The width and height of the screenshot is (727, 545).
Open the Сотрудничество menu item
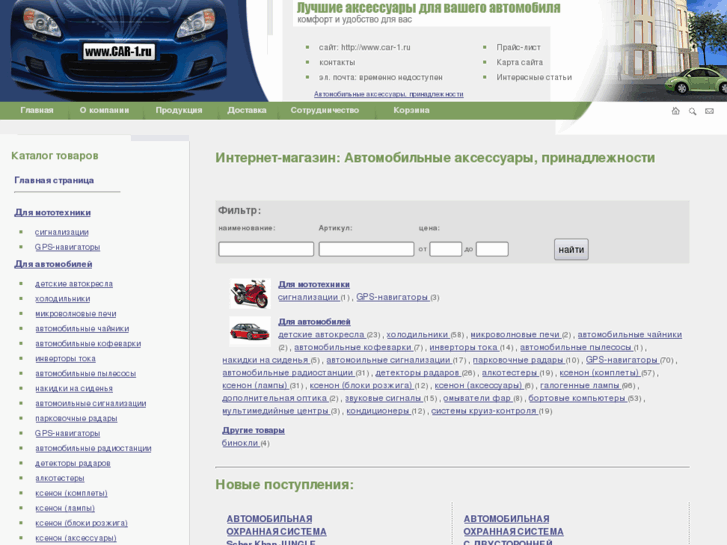(x=325, y=110)
